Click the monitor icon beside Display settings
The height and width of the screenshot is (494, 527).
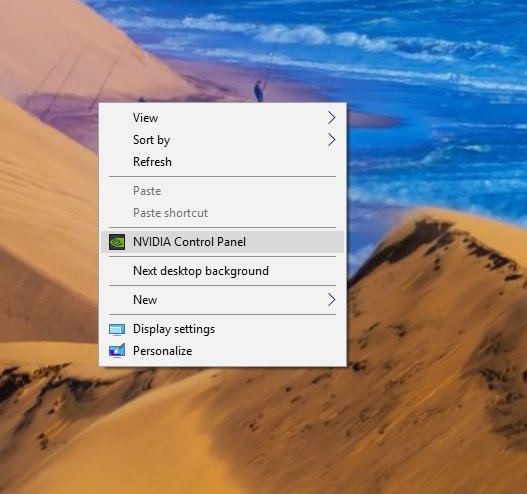click(117, 329)
